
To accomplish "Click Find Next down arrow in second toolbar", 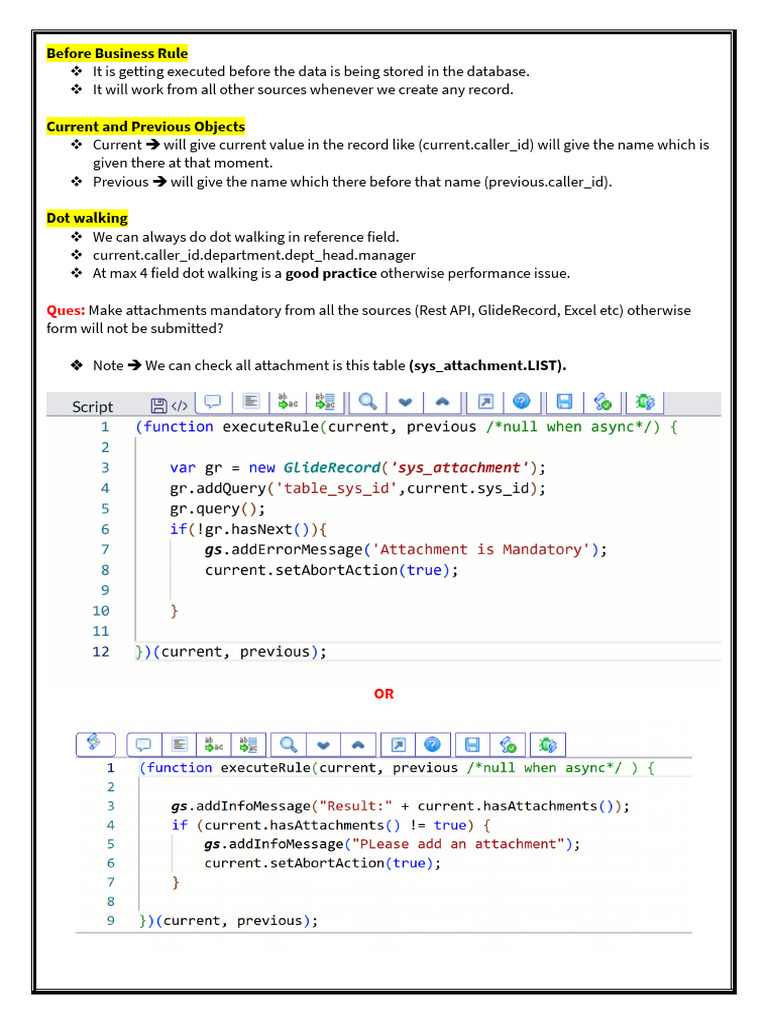I will [x=323, y=744].
